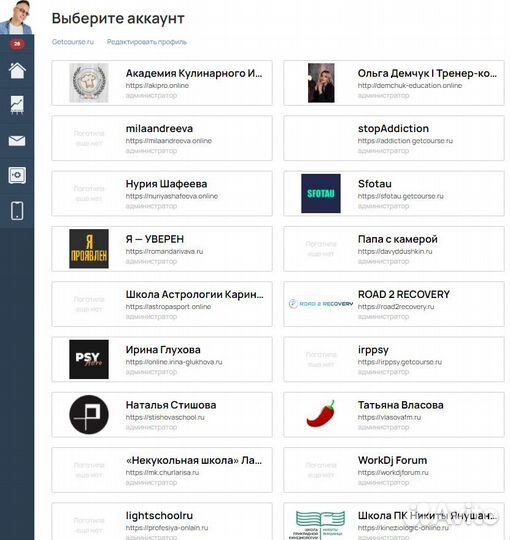510x540 pixels.
Task: Click mk.churlarisa.ru URL
Action: [162, 472]
